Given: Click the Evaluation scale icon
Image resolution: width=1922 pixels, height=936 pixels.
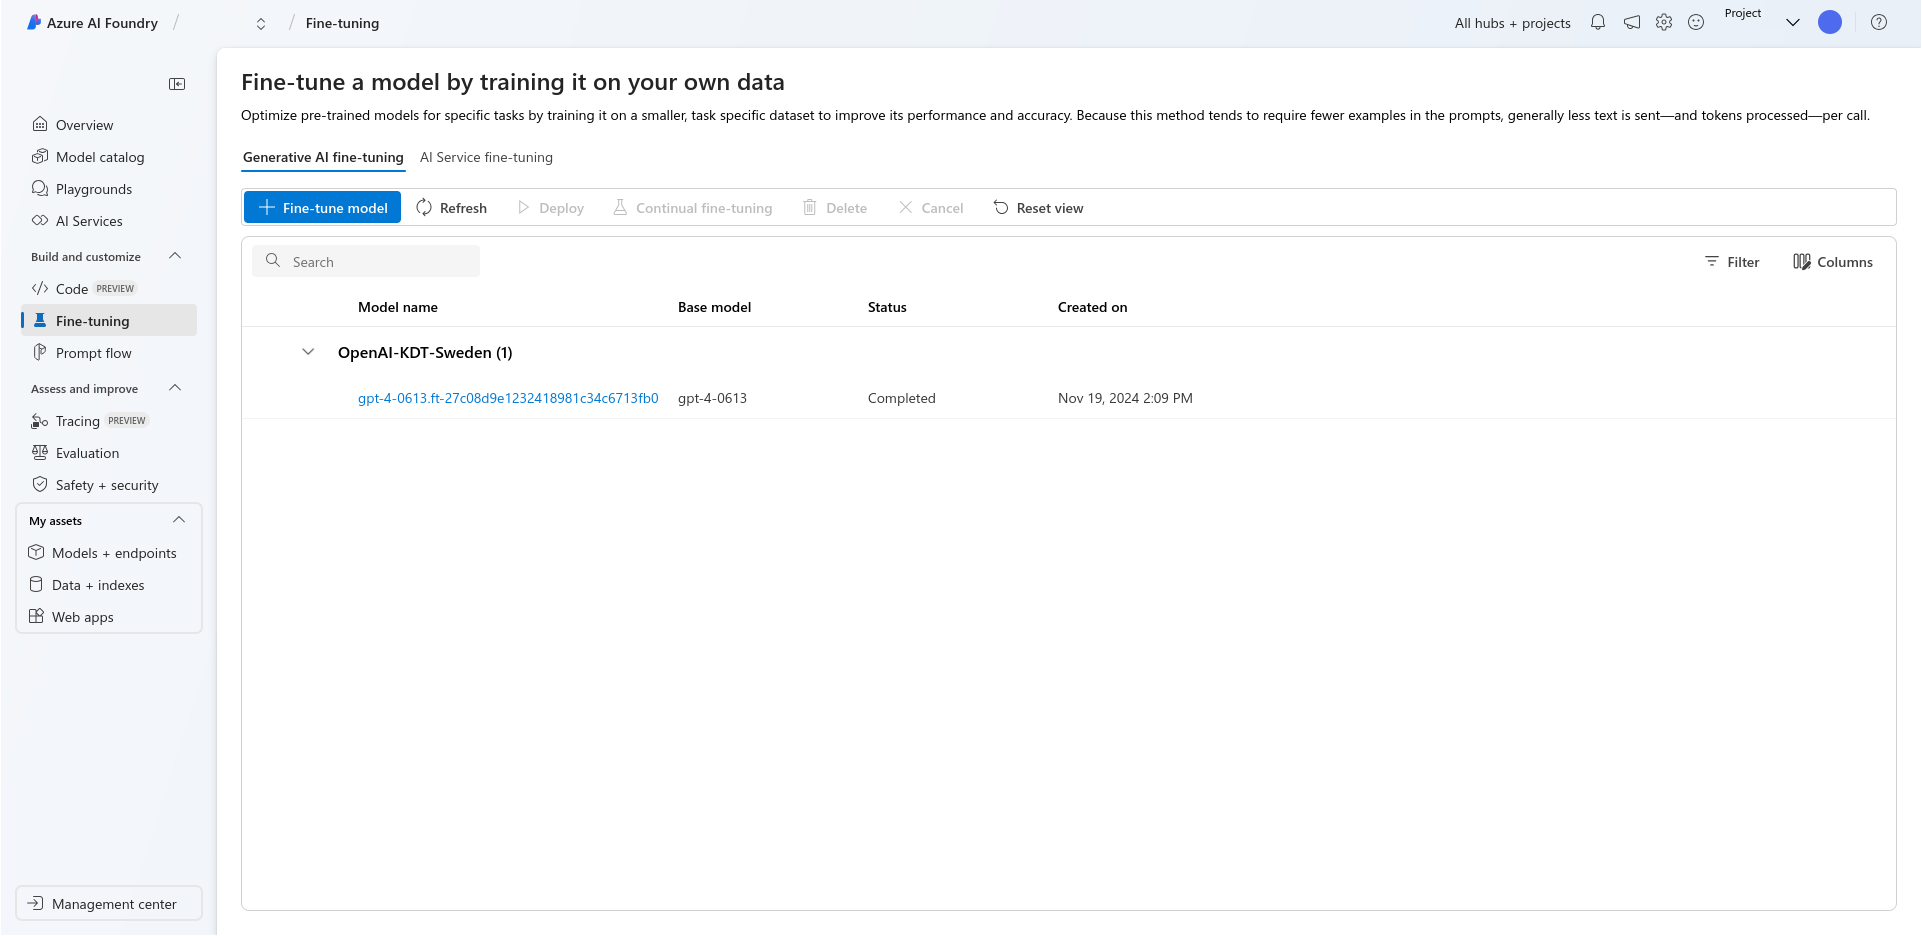Looking at the screenshot, I should click(x=40, y=452).
